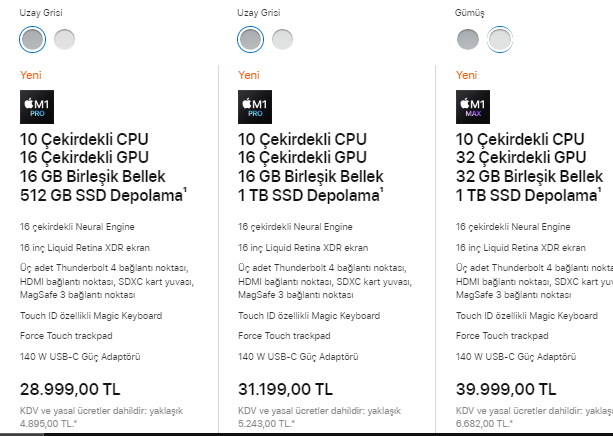Click the 32 GB Birleşik Bellek heading line
Viewport: 613px width, 436px height.
coord(528,175)
